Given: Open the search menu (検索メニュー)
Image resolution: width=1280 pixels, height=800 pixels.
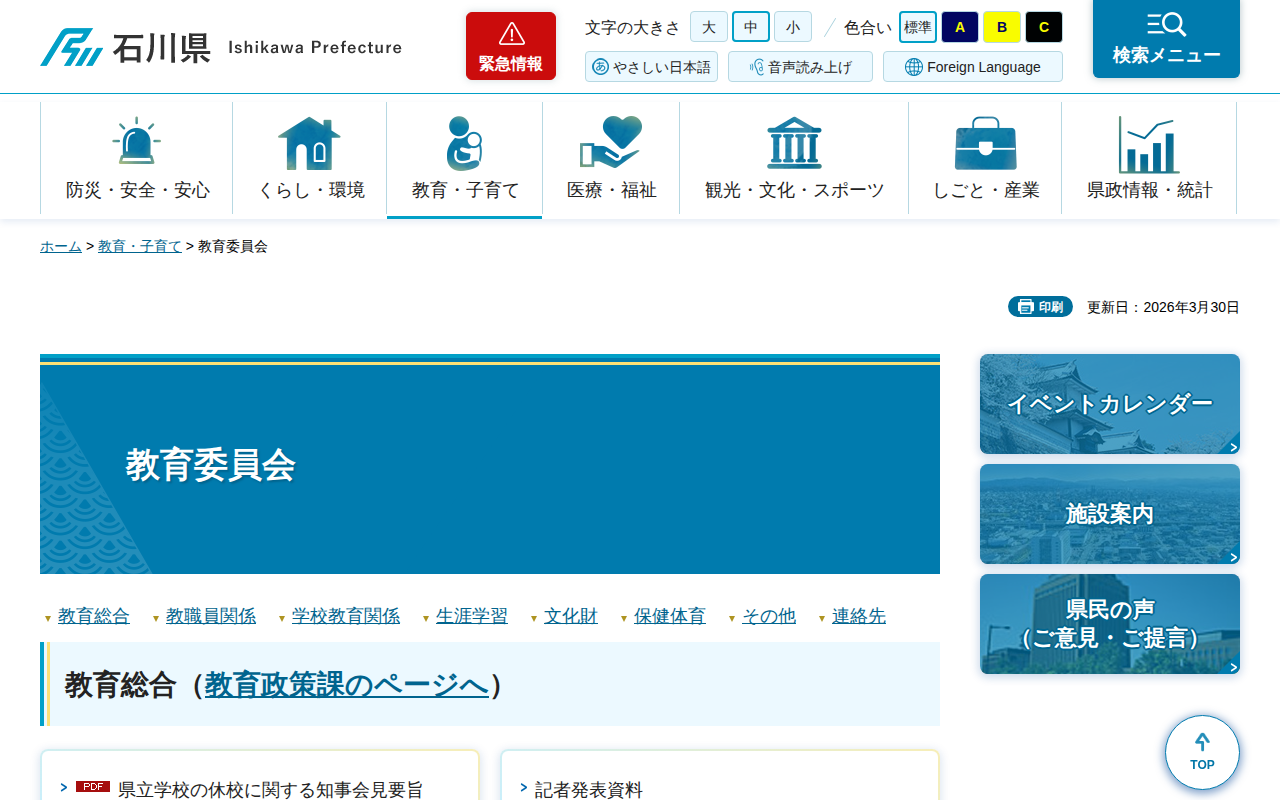Looking at the screenshot, I should 1166,39.
